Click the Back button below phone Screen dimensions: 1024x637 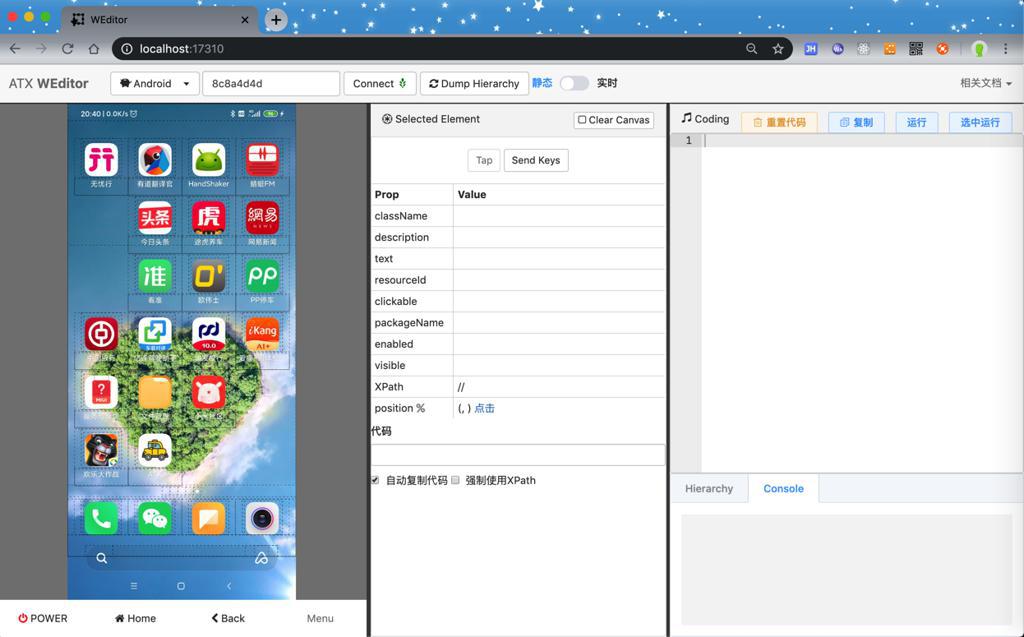[228, 618]
